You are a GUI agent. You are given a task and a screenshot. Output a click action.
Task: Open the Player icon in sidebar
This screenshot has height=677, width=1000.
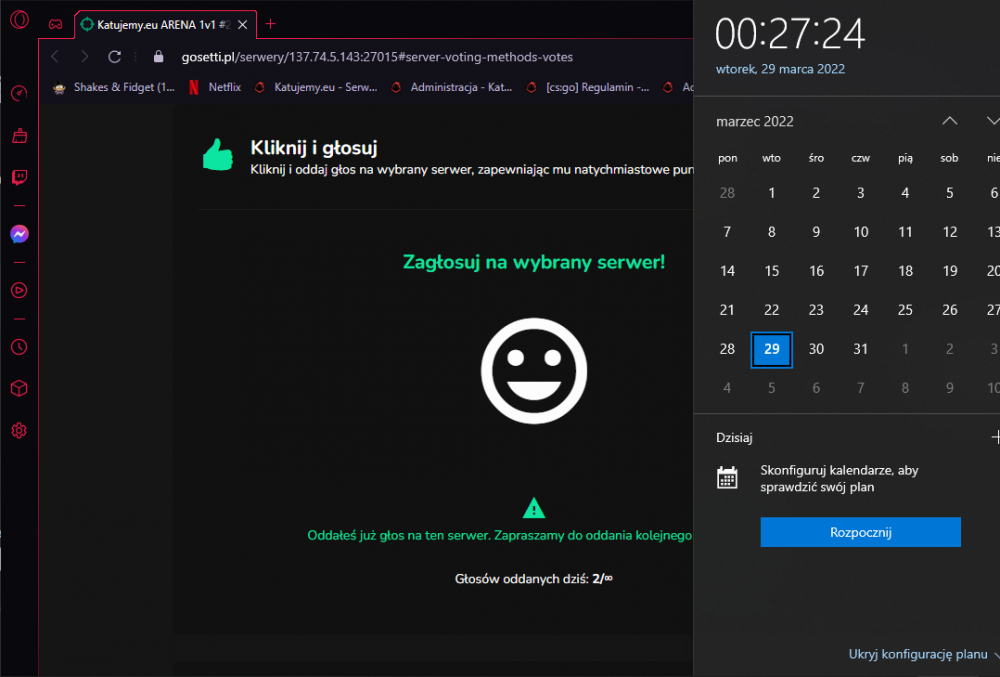19,290
